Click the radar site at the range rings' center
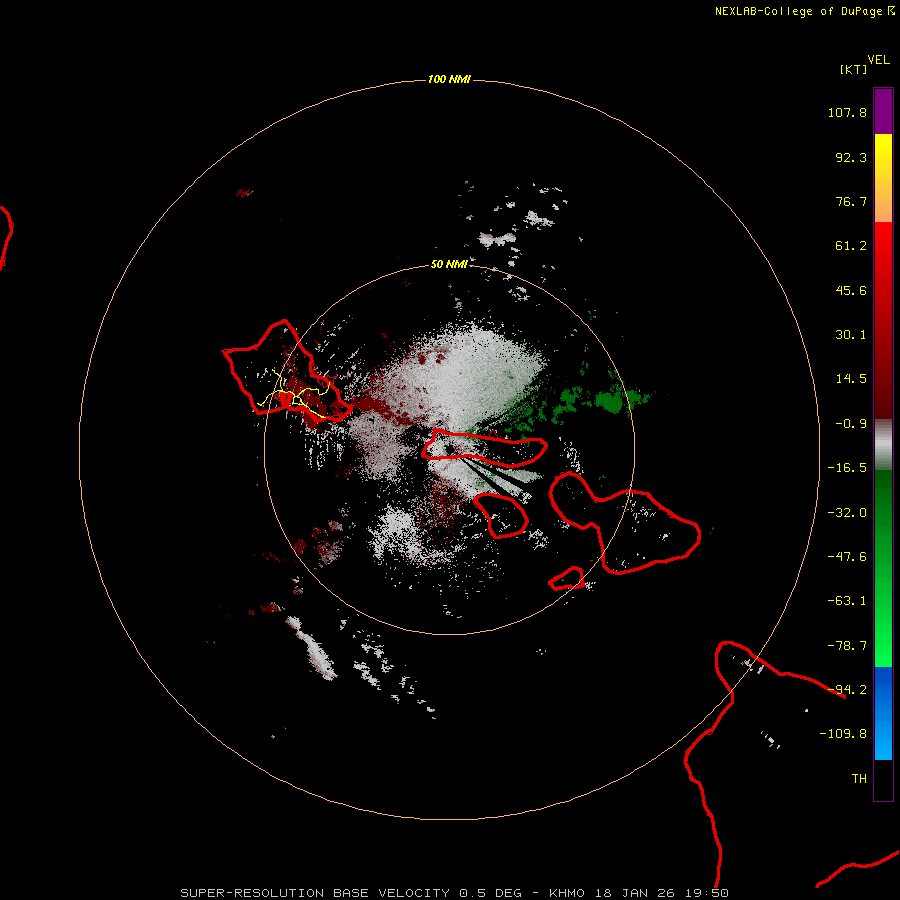 coord(449,449)
